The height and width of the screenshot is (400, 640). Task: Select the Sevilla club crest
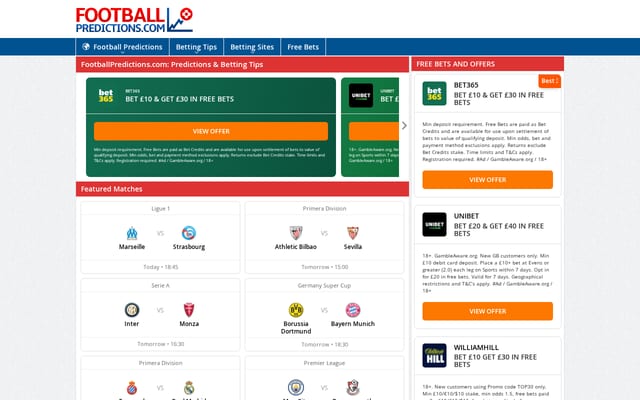(x=353, y=233)
